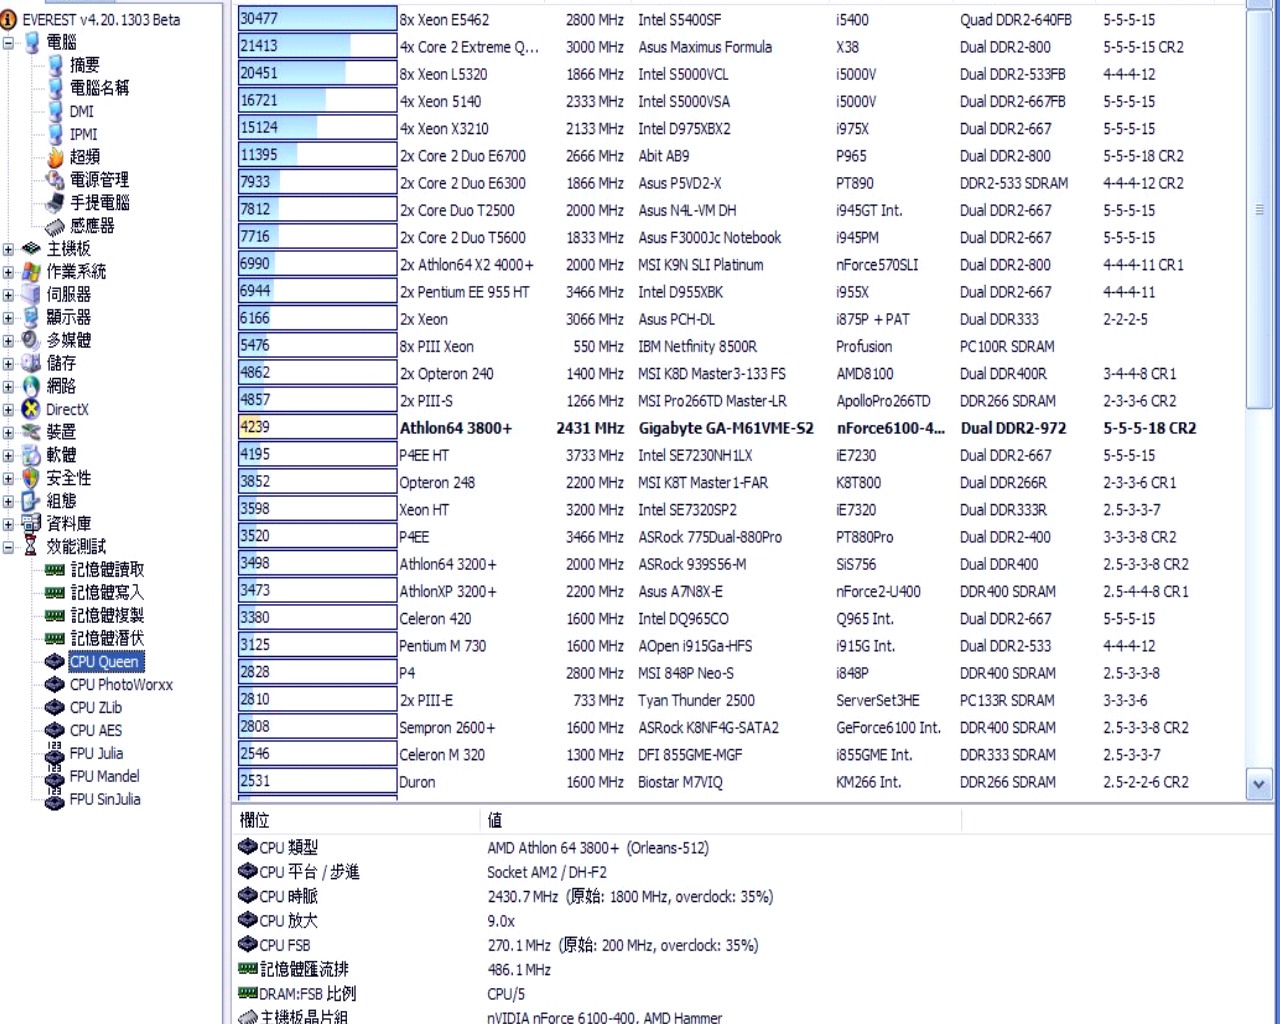
Task: Expand the 顯示器 tree node
Action: [9, 318]
